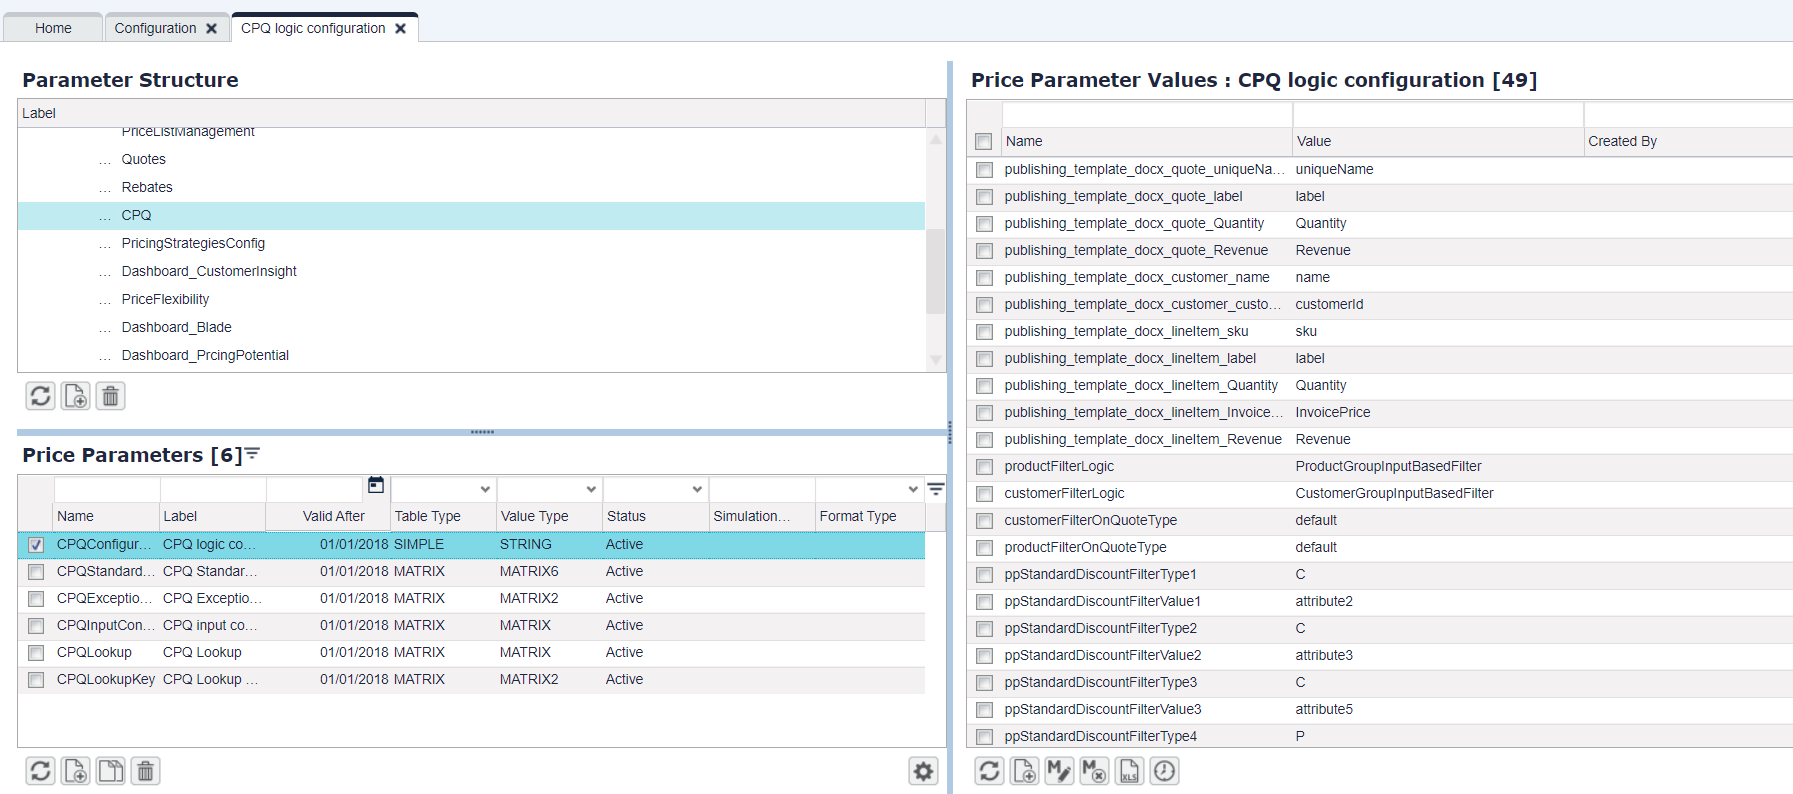The width and height of the screenshot is (1793, 794).
Task: Add a new Price Parameter Value
Action: 1024,771
